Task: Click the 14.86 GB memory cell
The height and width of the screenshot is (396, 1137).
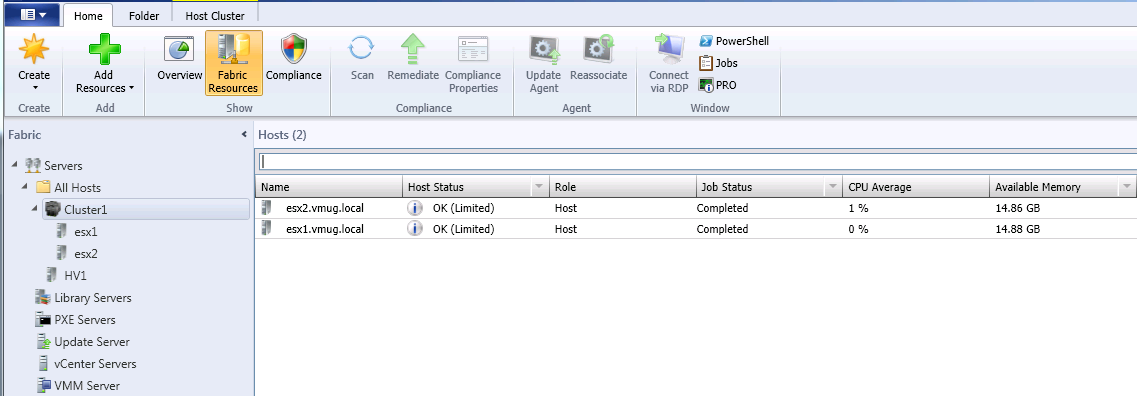Action: pos(1017,208)
